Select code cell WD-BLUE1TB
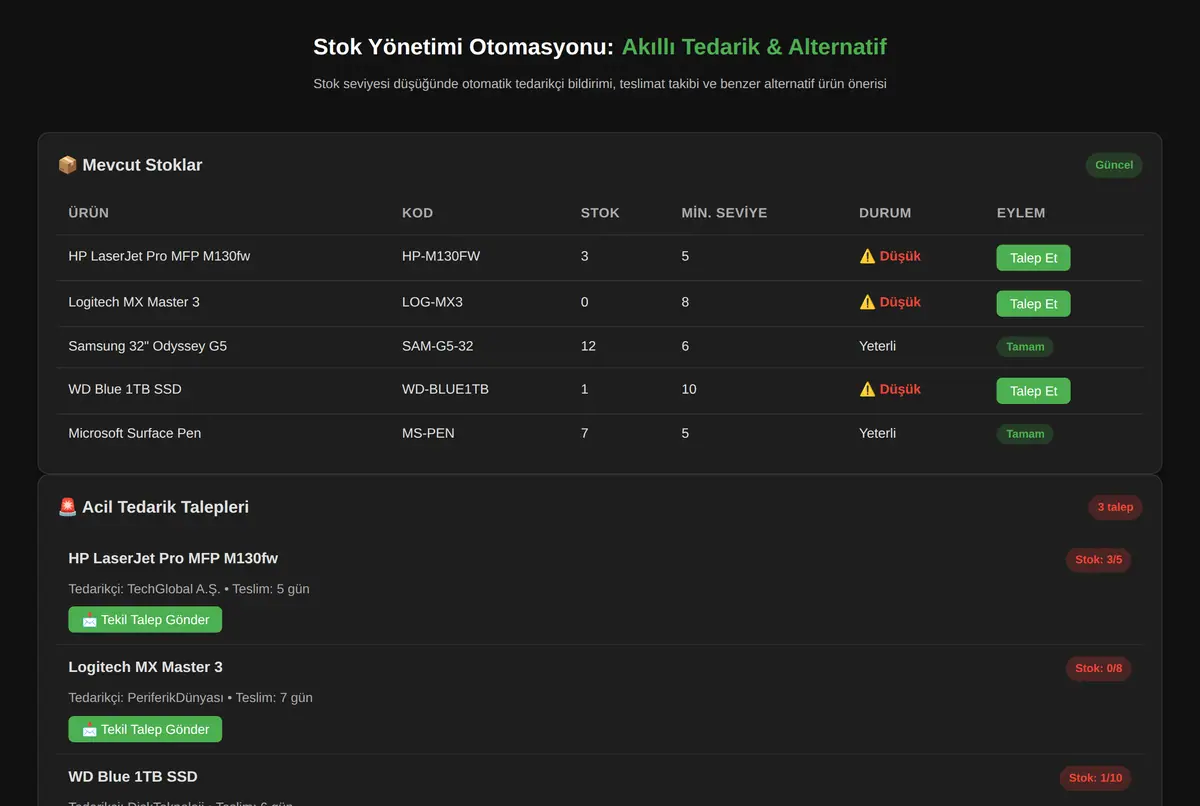 point(445,389)
